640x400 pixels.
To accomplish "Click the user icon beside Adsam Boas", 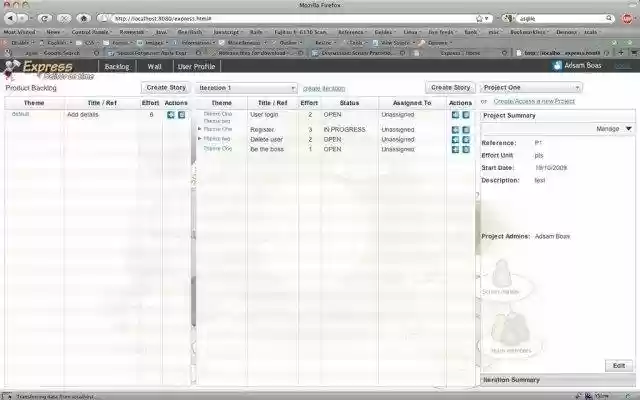I will tap(557, 66).
